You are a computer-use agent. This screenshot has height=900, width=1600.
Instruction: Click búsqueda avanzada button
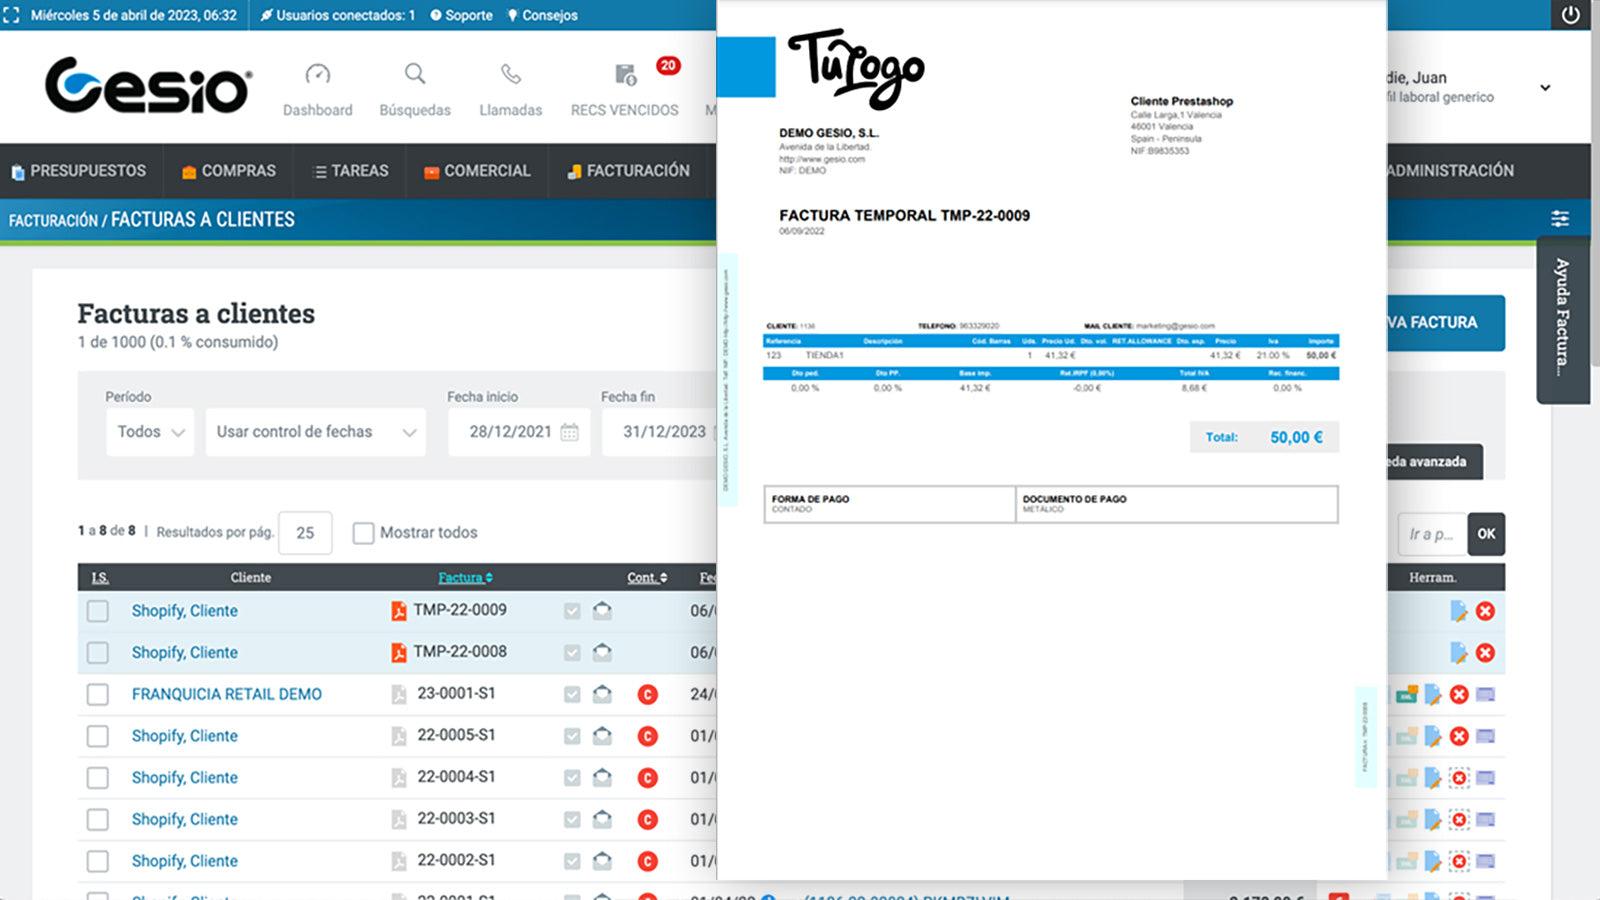pyautogui.click(x=1435, y=462)
